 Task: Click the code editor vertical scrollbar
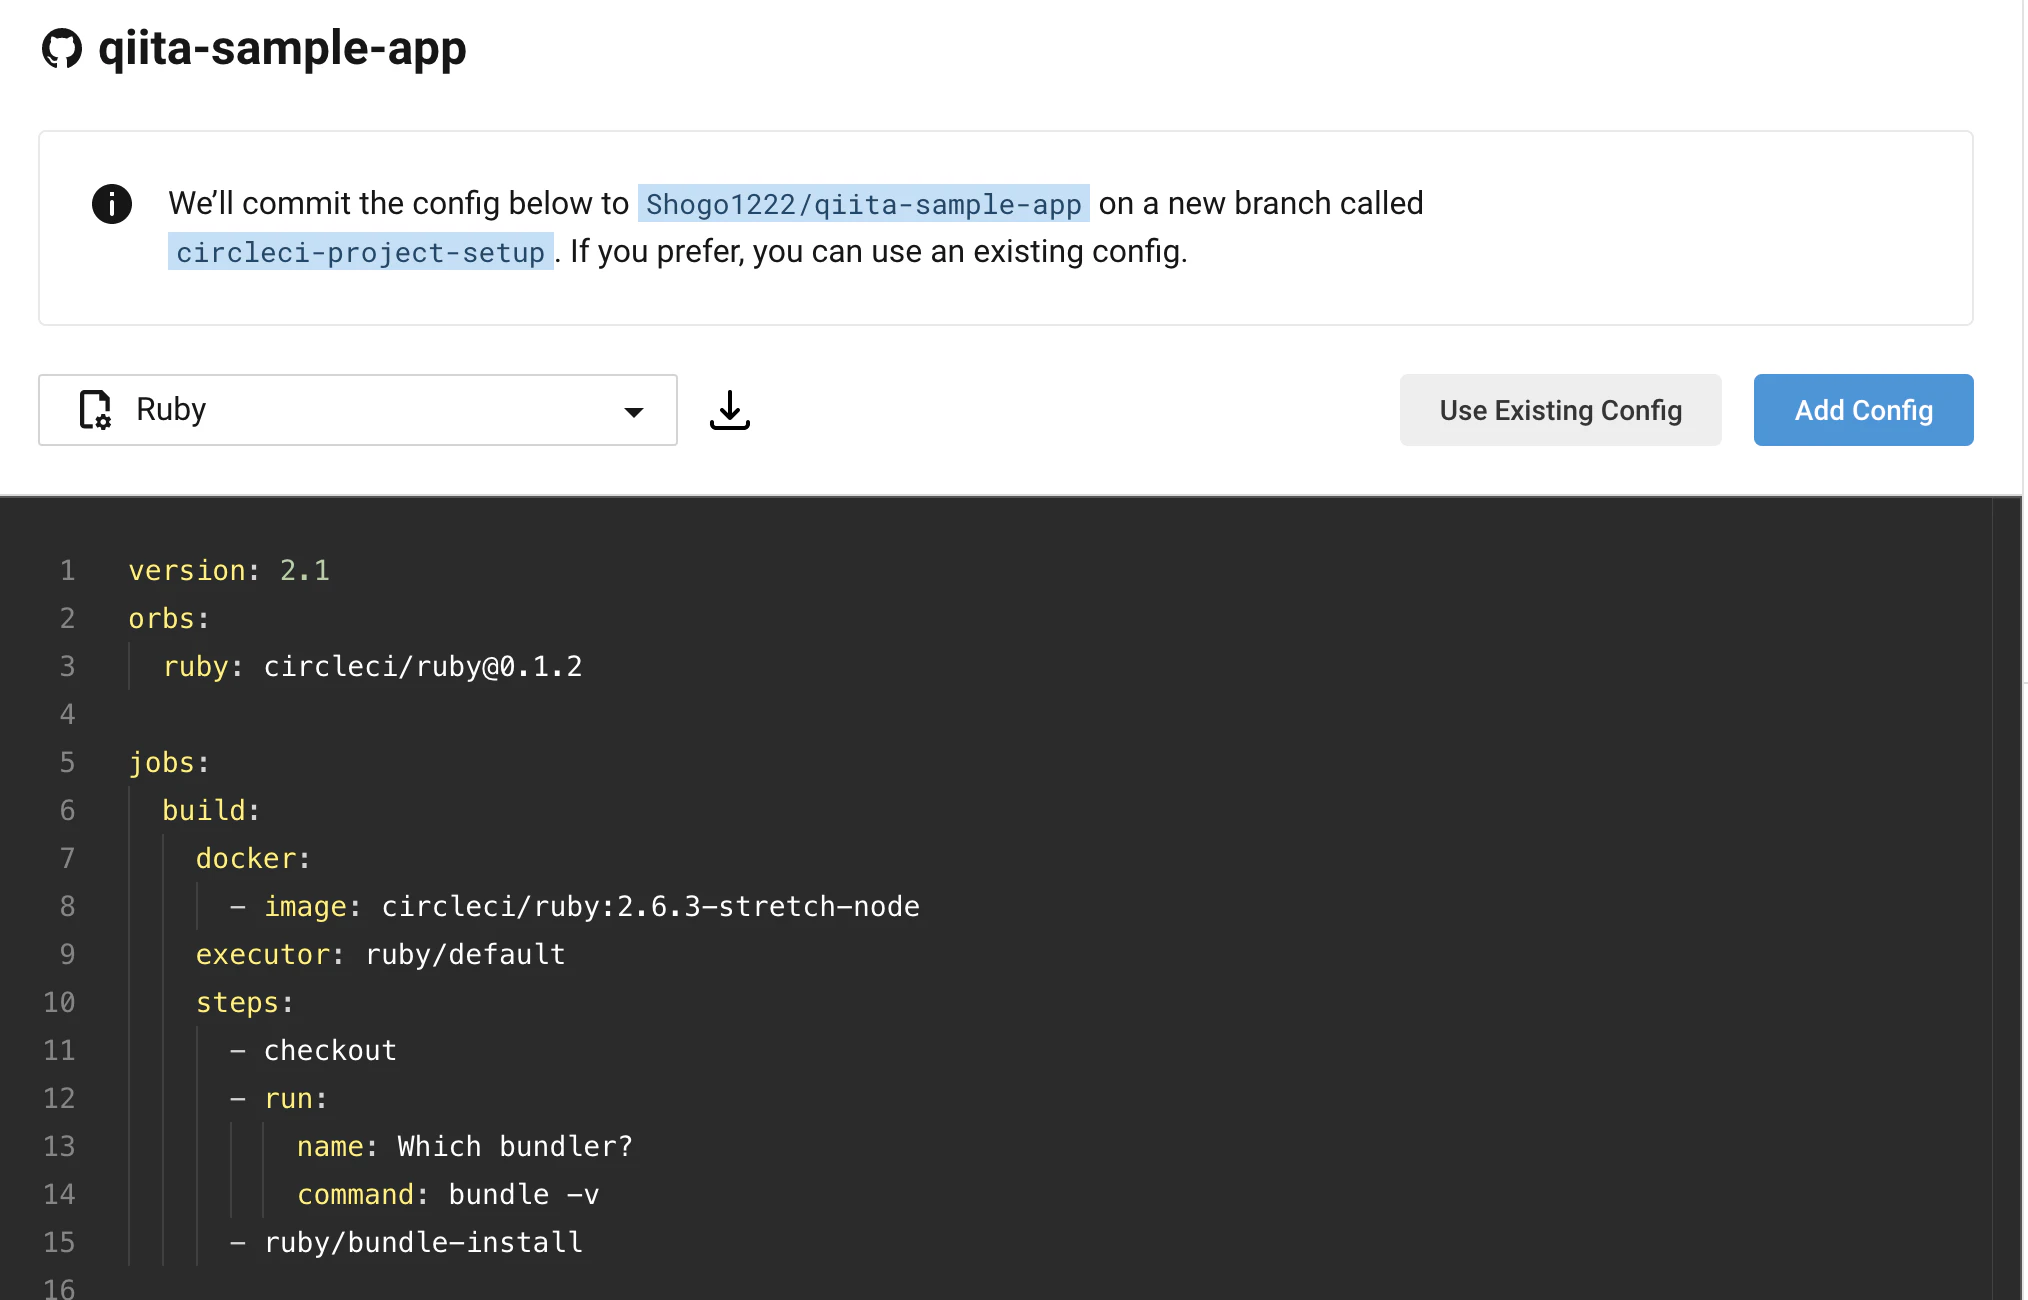click(2007, 898)
